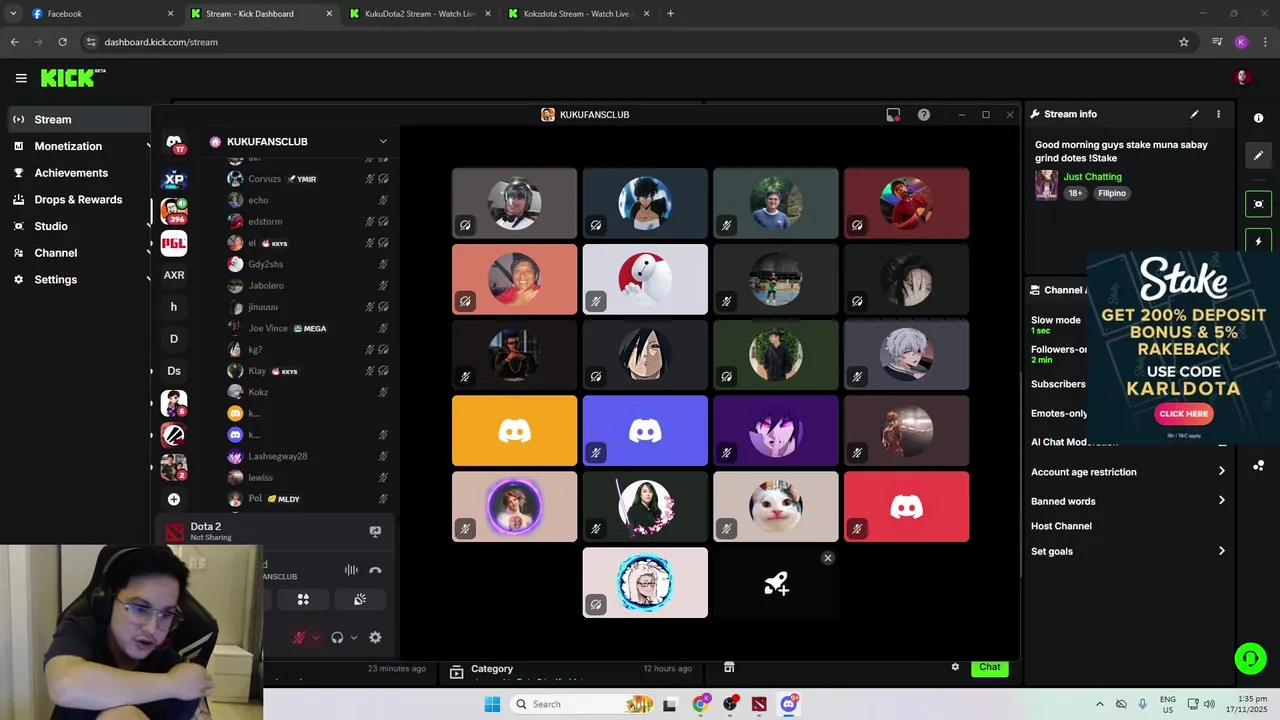Open Discord direct messages home icon
Image resolution: width=1280 pixels, height=720 pixels.
(174, 144)
